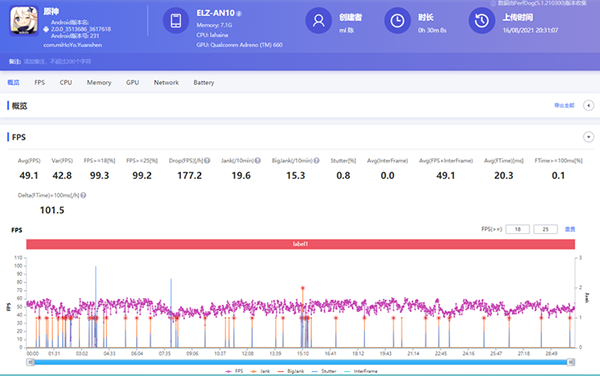Click left handle of timeline range slider
The height and width of the screenshot is (376, 600).
(30, 362)
